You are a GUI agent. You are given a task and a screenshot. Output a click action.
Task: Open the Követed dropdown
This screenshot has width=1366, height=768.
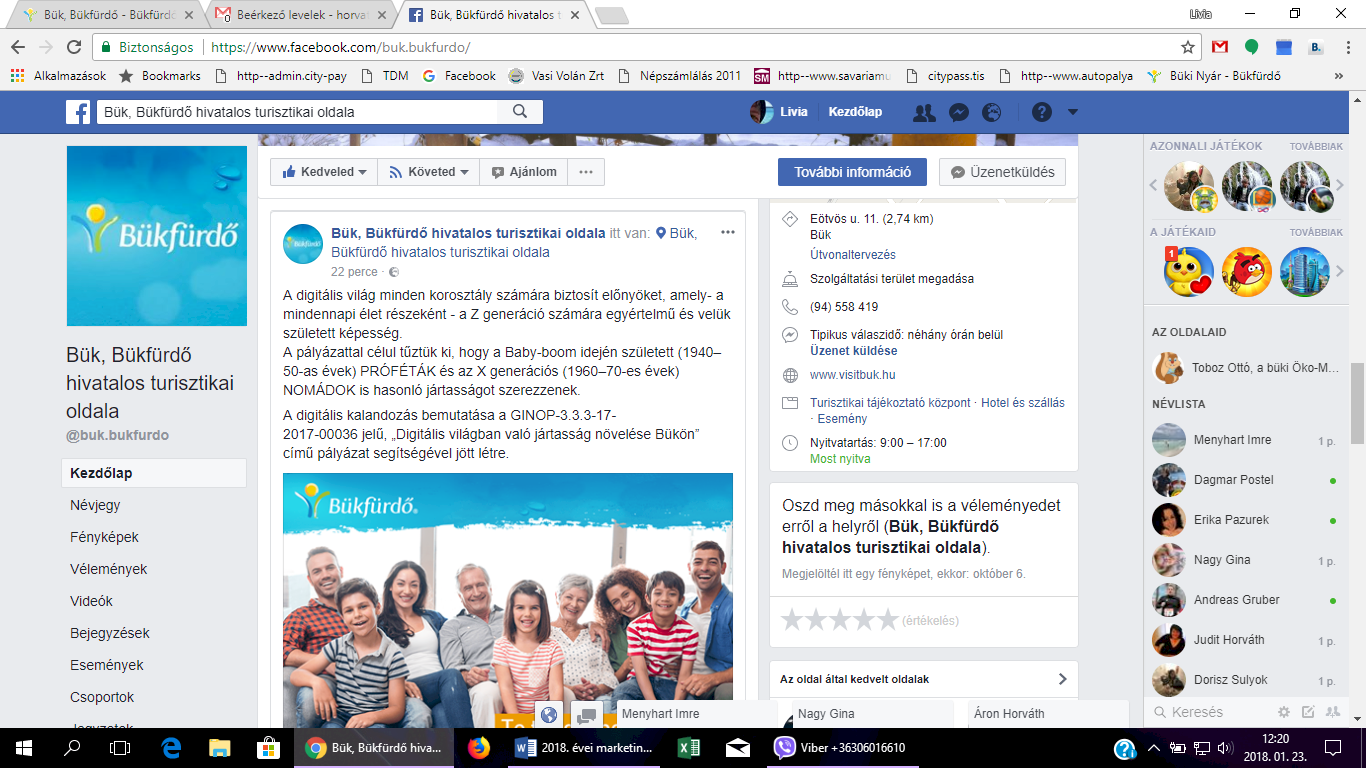[x=429, y=172]
